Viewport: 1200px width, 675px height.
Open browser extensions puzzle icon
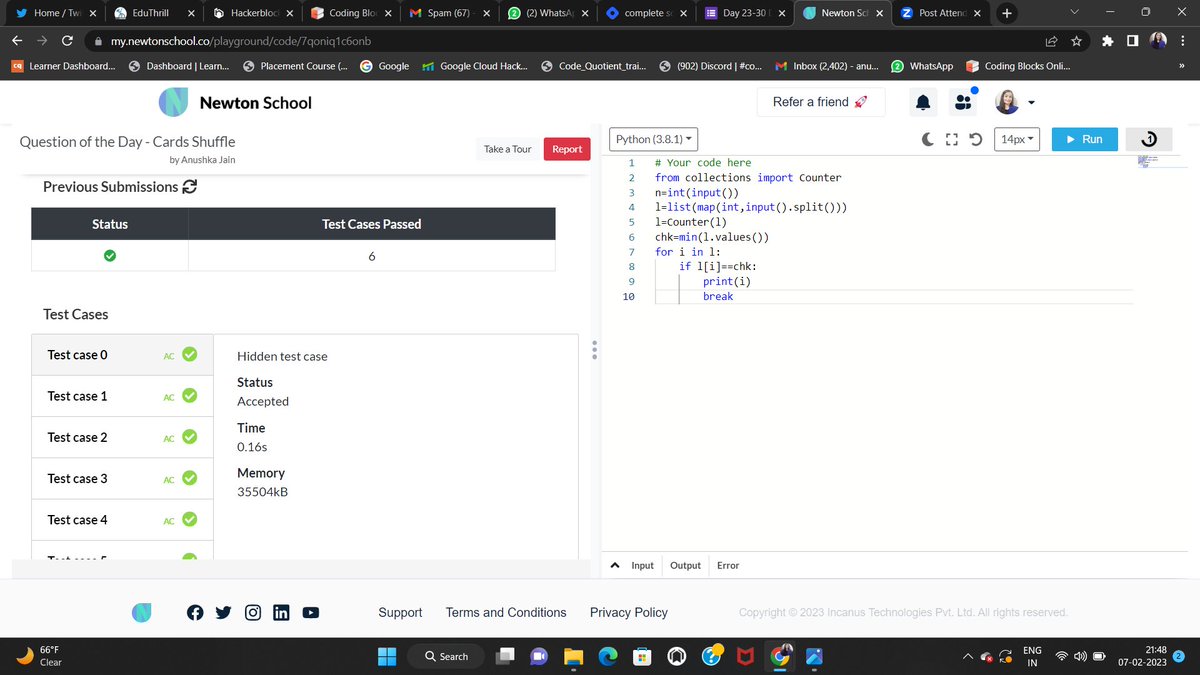coord(1107,41)
